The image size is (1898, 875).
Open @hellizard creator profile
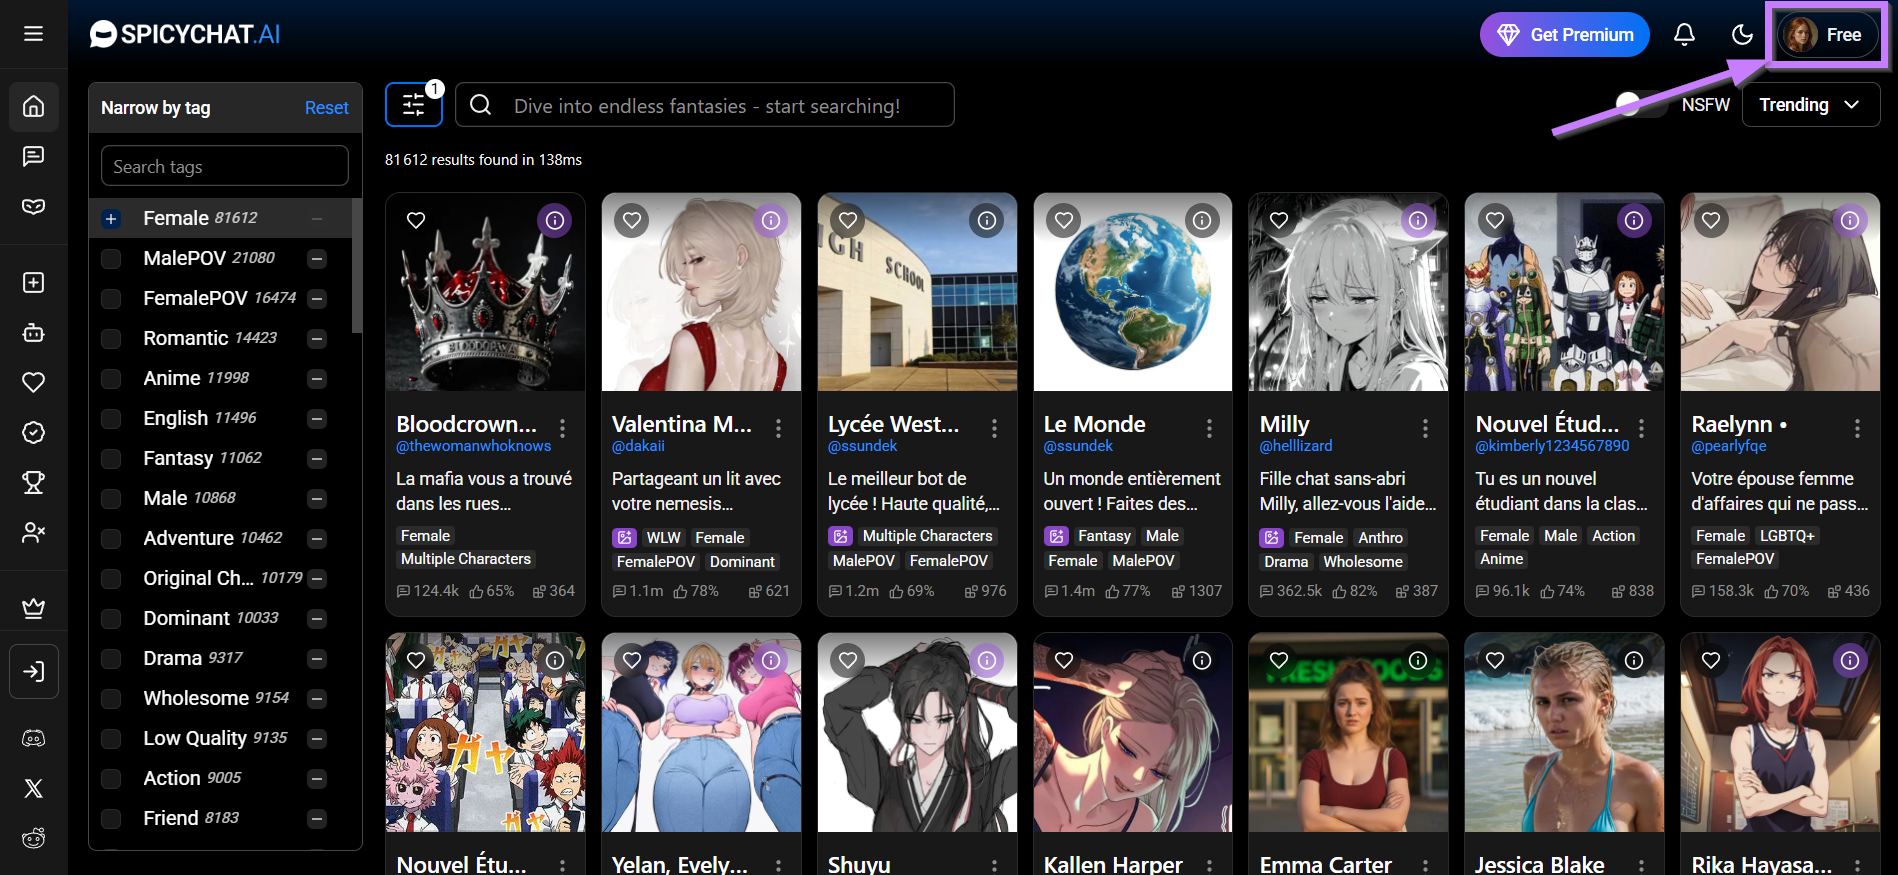(x=1295, y=446)
